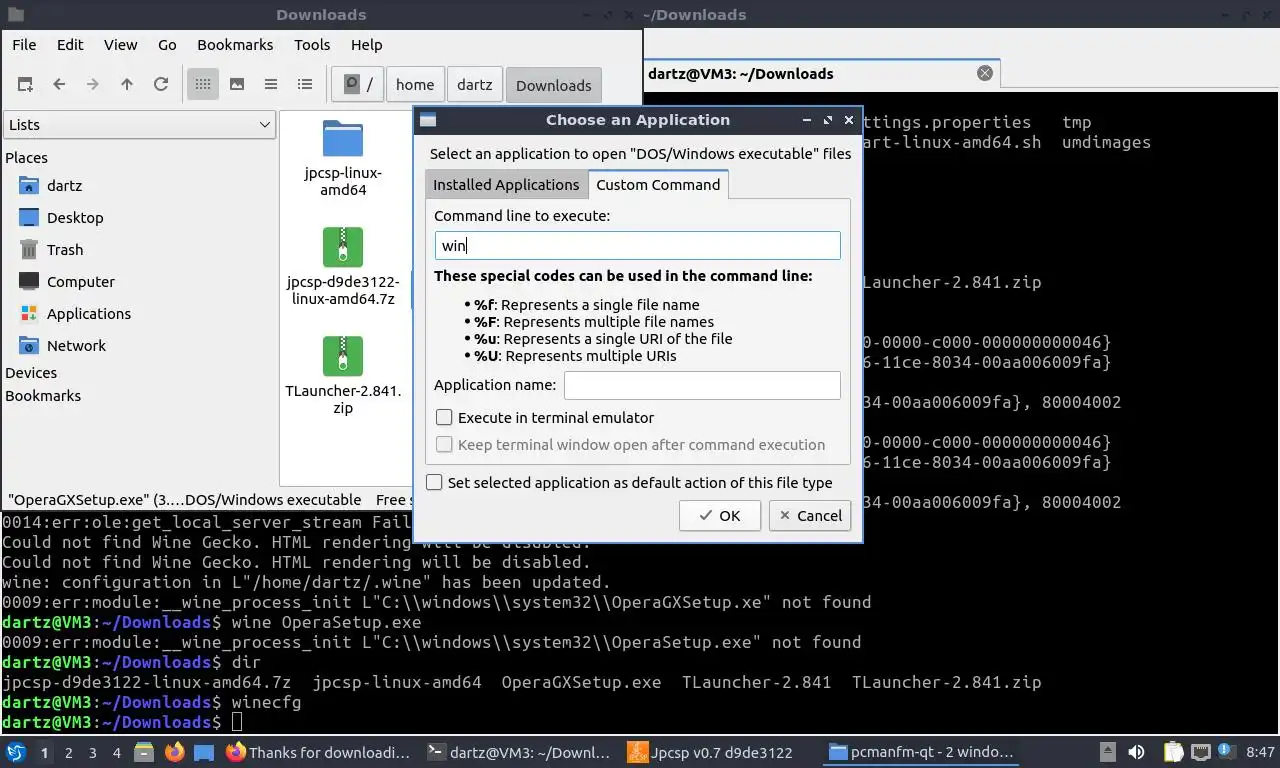Image resolution: width=1280 pixels, height=768 pixels.
Task: Switch to Firefox 'Thanks for downloading' taskbar window
Action: point(319,752)
